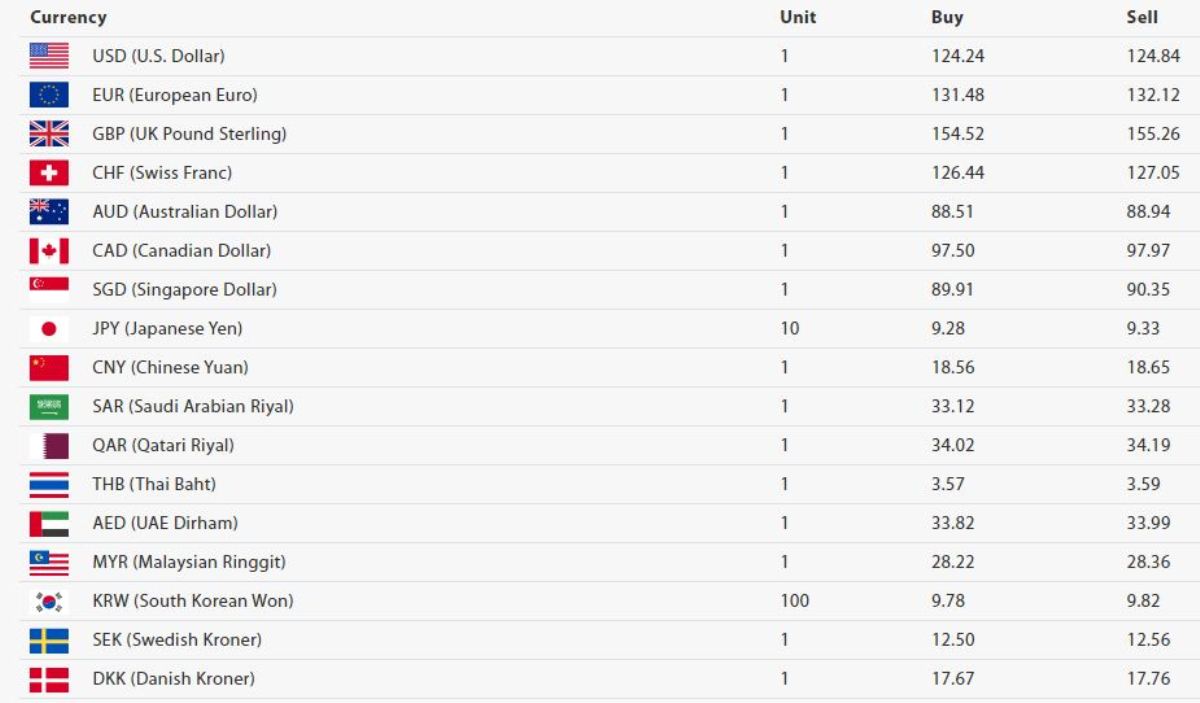Screen dimensions: 1200x703
Task: Click the Saudi Arabian green flag
Action: click(49, 407)
